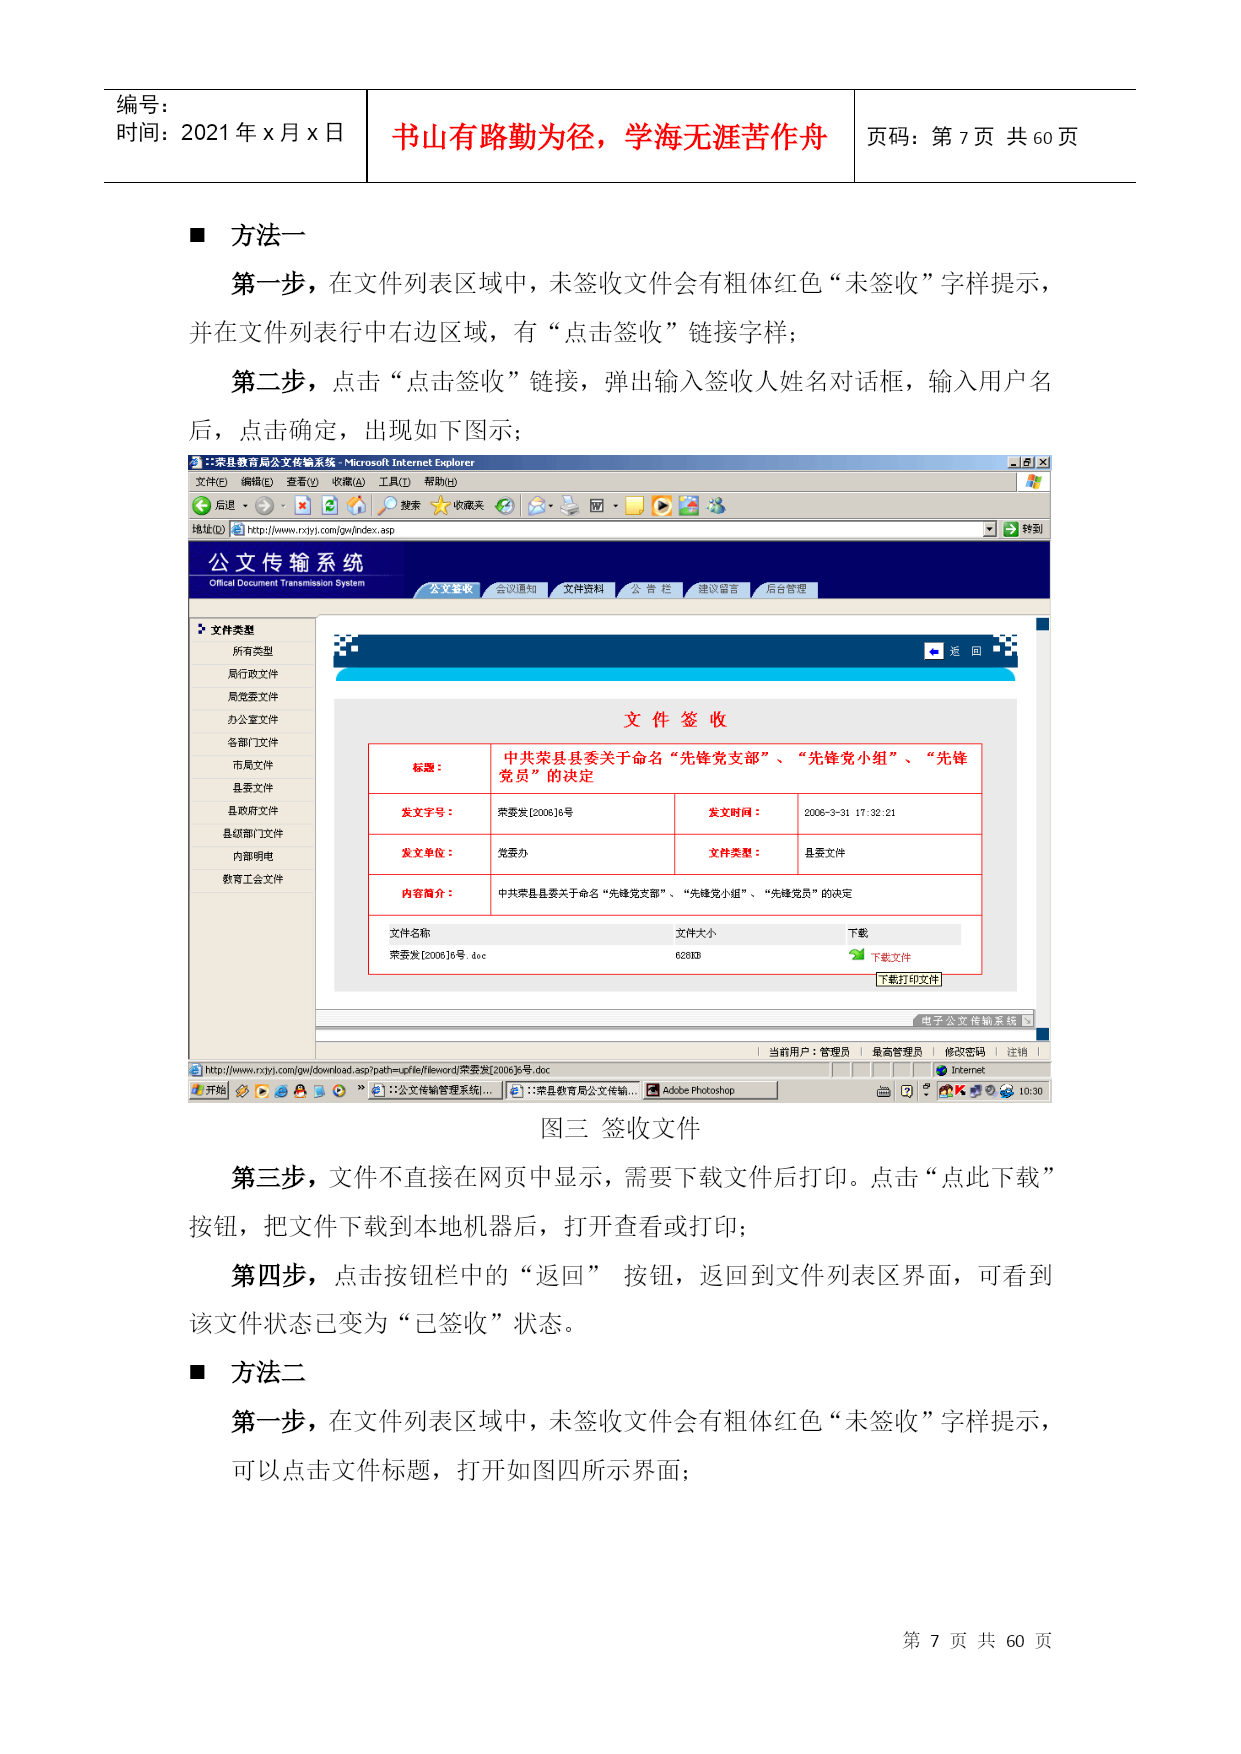The width and height of the screenshot is (1241, 1754).
Task: Click the orange media player toolbar icon
Action: coord(662,506)
